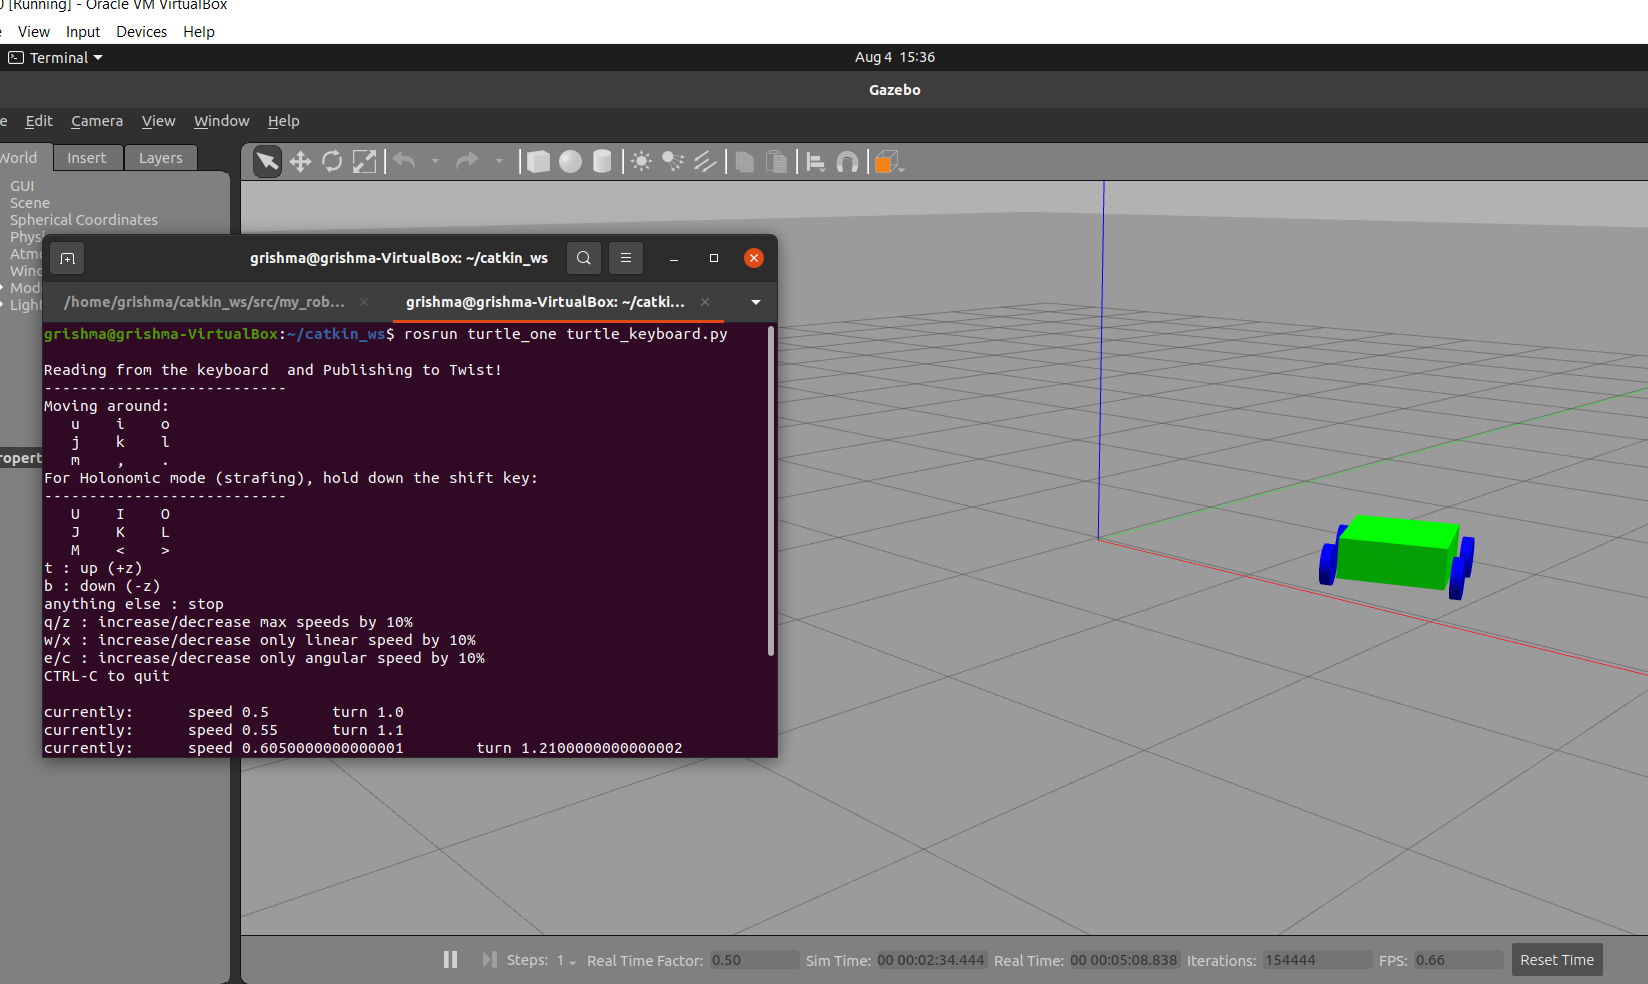
Task: Switch to the Insert tab
Action: click(87, 158)
